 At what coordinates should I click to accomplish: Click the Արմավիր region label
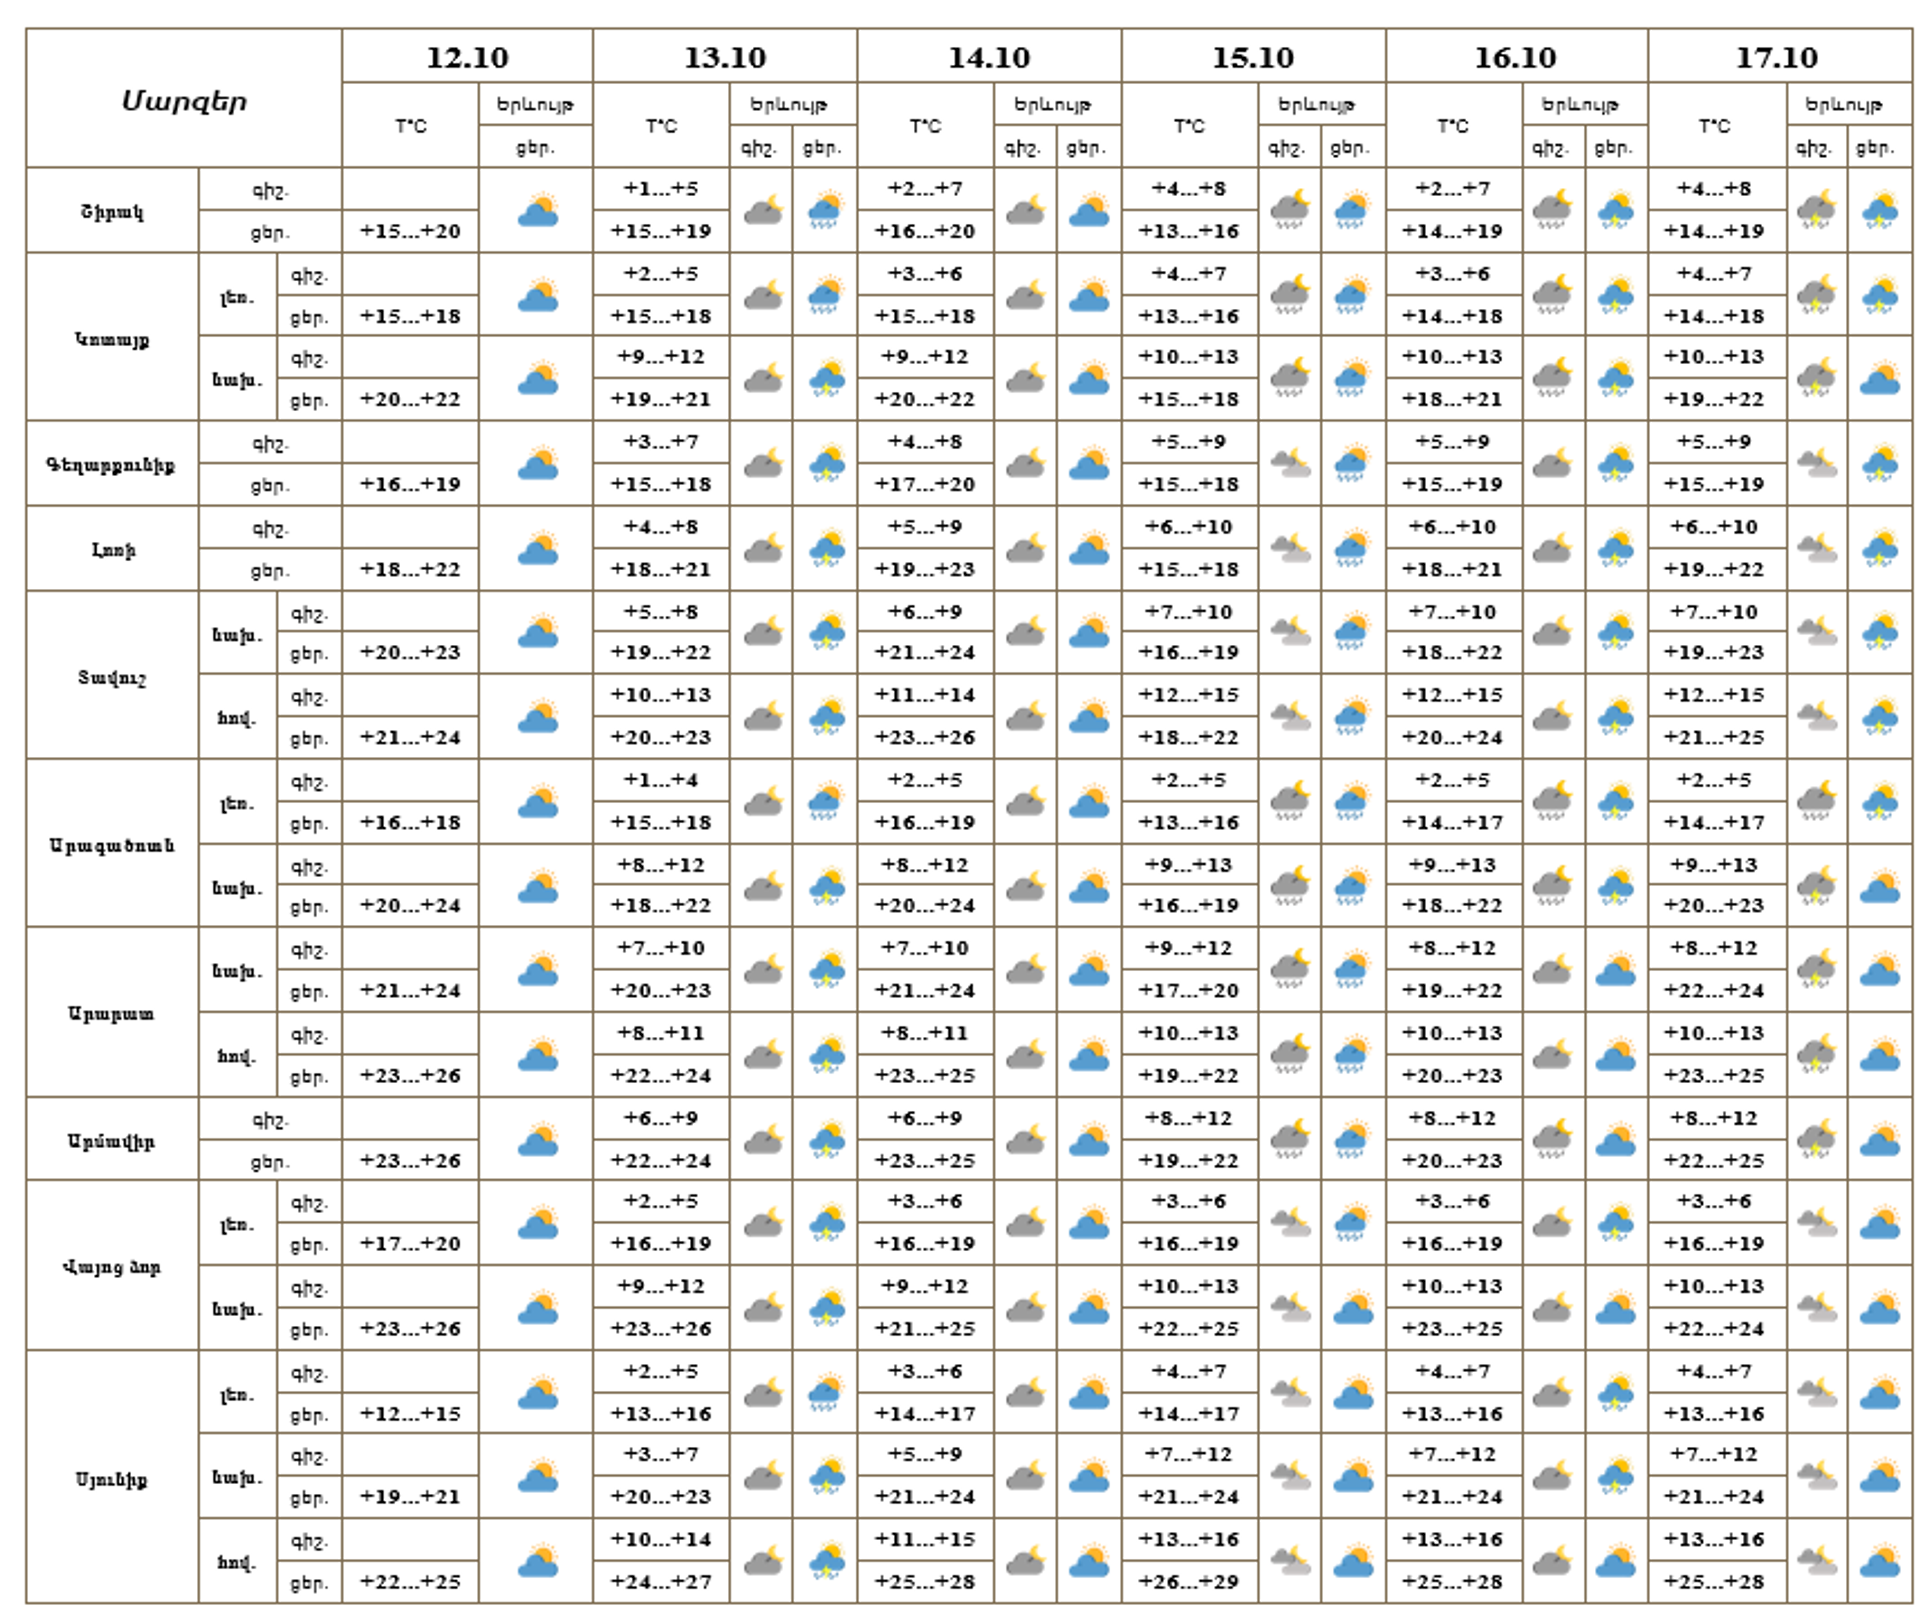click(112, 1141)
